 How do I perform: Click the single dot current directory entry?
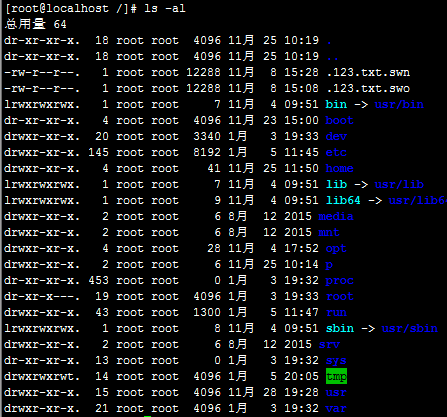pos(329,43)
